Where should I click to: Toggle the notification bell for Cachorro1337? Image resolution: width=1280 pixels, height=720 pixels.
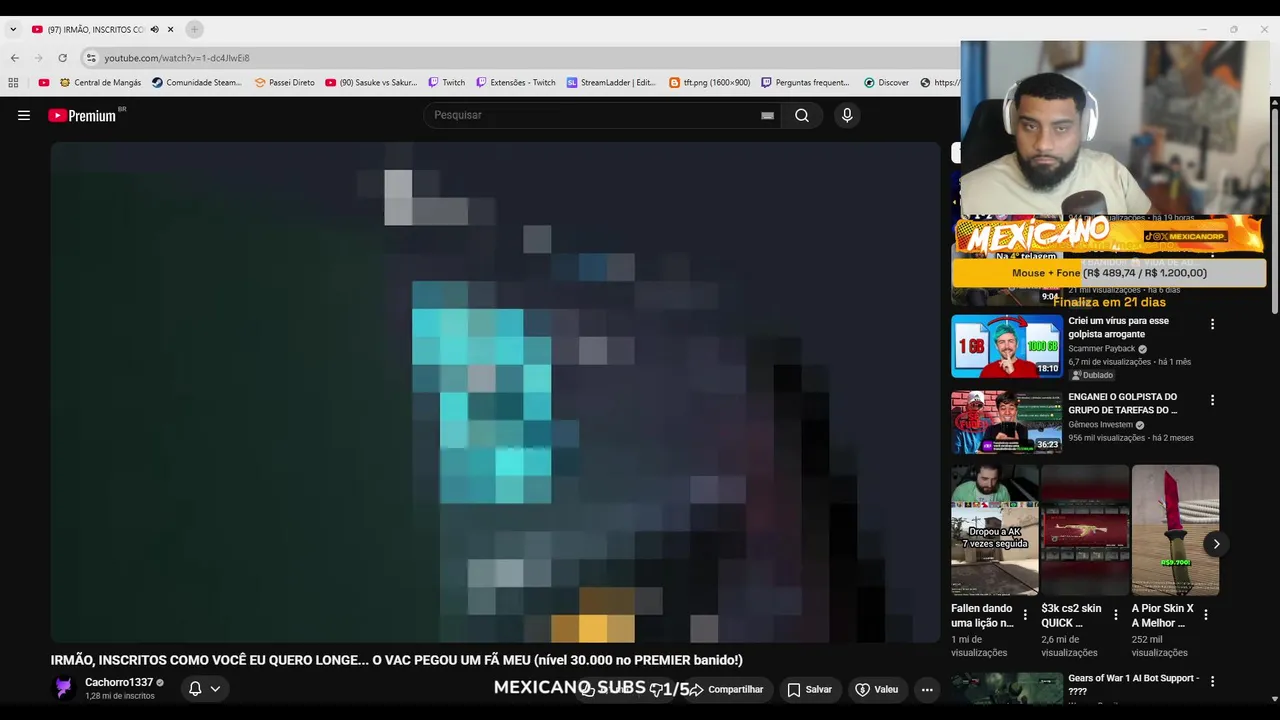[x=195, y=688]
